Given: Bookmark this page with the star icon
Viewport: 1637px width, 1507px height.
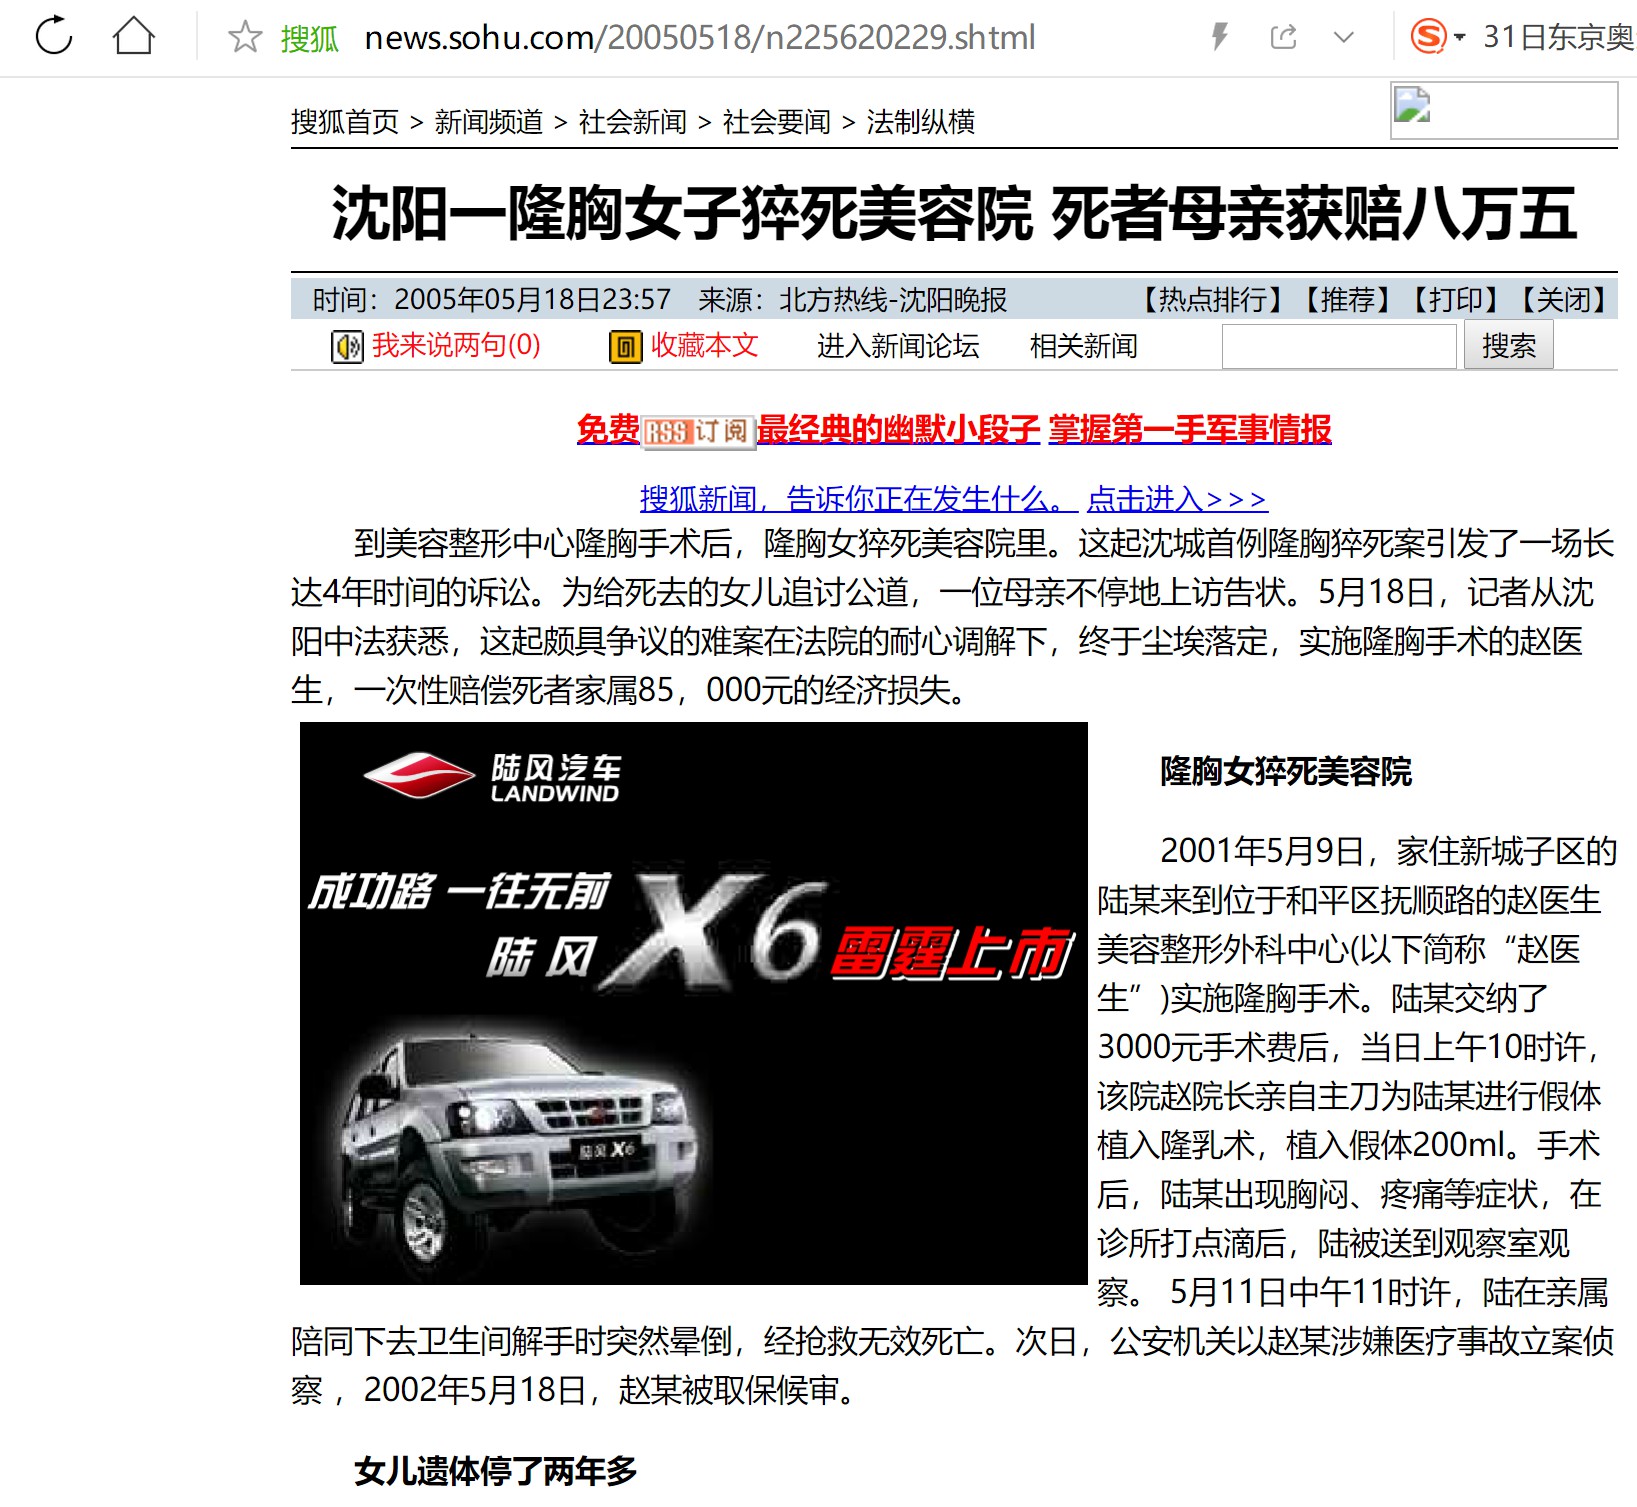Looking at the screenshot, I should 245,38.
